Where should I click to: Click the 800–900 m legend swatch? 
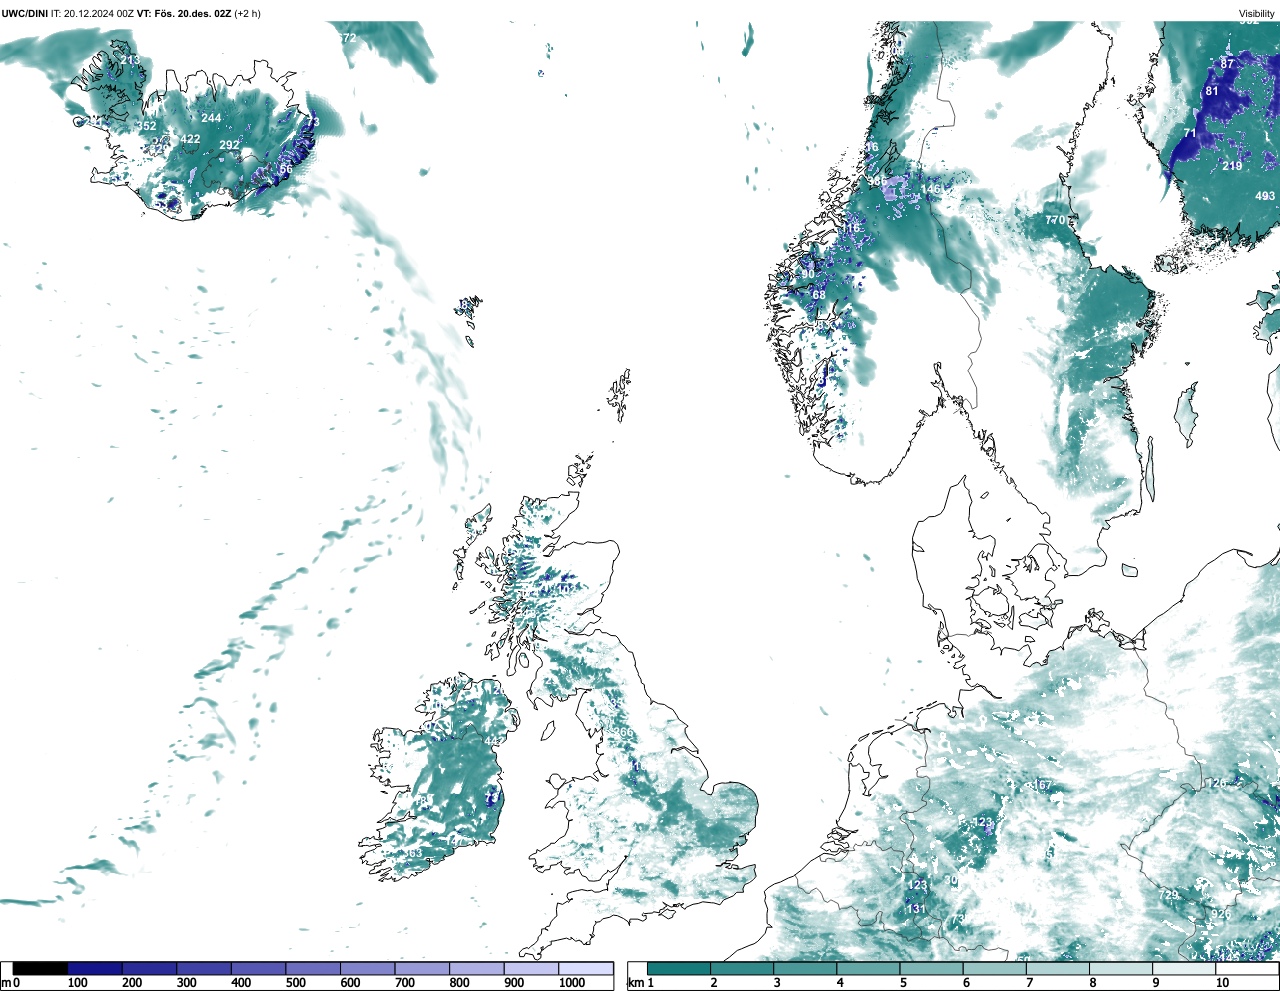(x=477, y=969)
